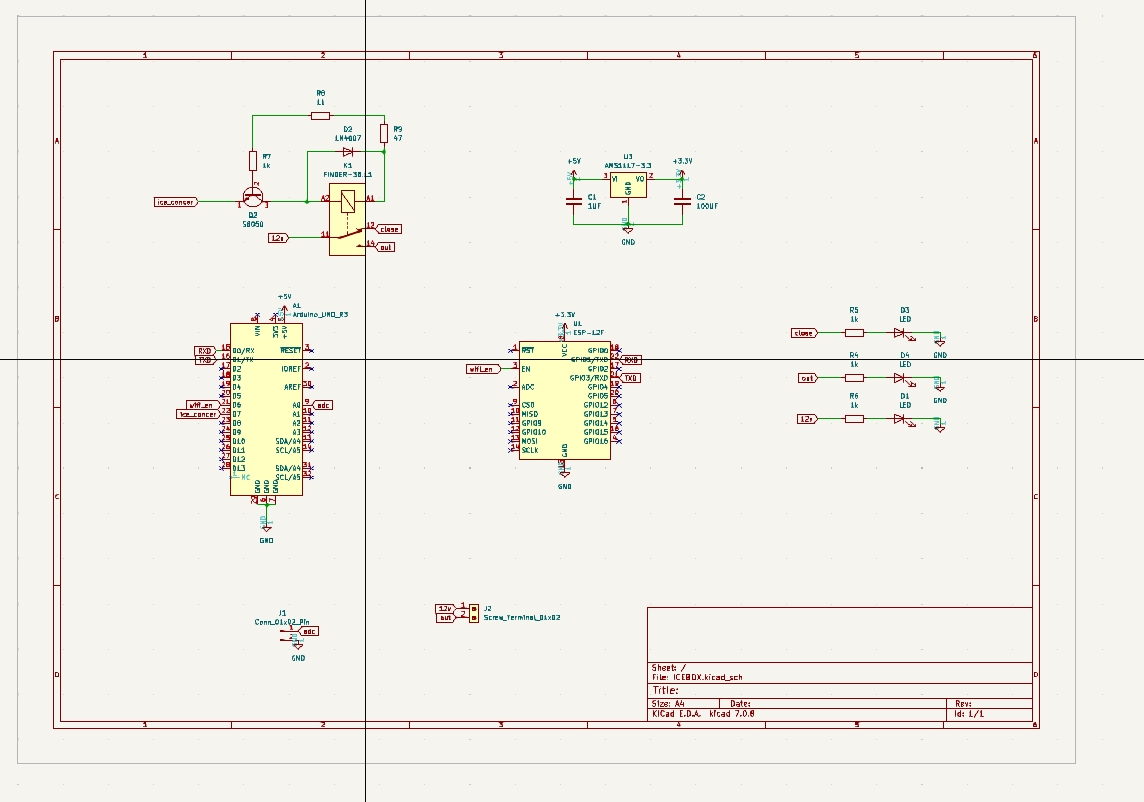This screenshot has height=802, width=1144.
Task: Click the adc label at Arduino A0 pin
Action: [x=323, y=405]
